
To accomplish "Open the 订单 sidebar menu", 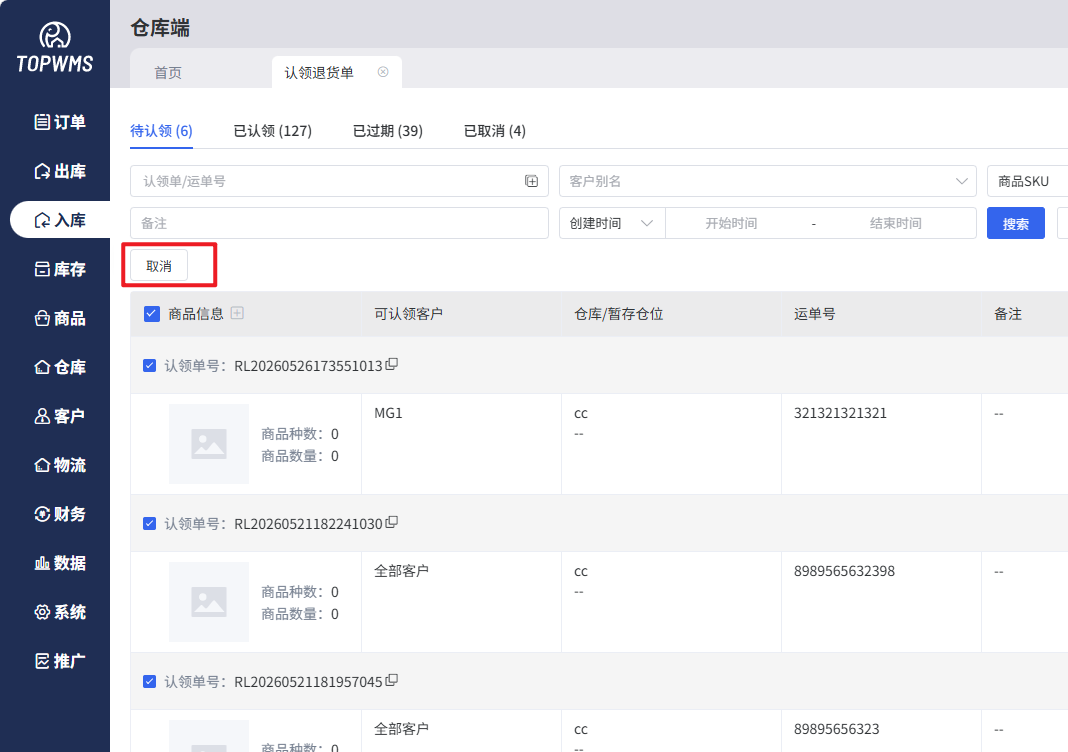I will pyautogui.click(x=60, y=122).
